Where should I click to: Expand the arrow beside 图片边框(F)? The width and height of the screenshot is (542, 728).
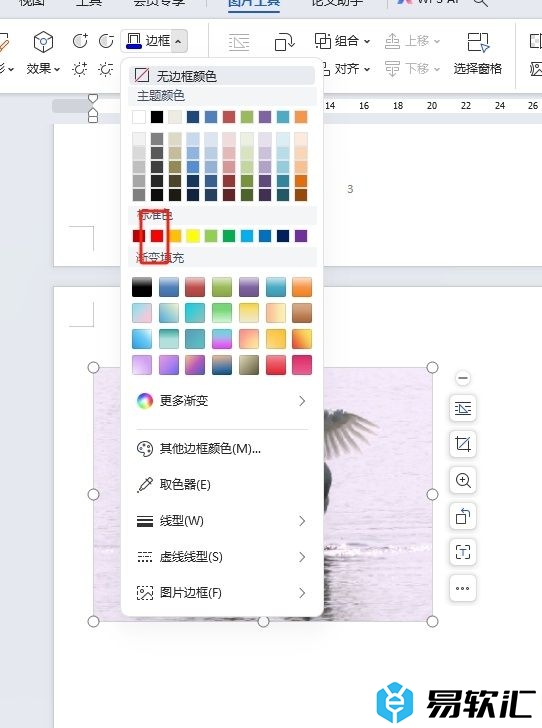pyautogui.click(x=302, y=593)
